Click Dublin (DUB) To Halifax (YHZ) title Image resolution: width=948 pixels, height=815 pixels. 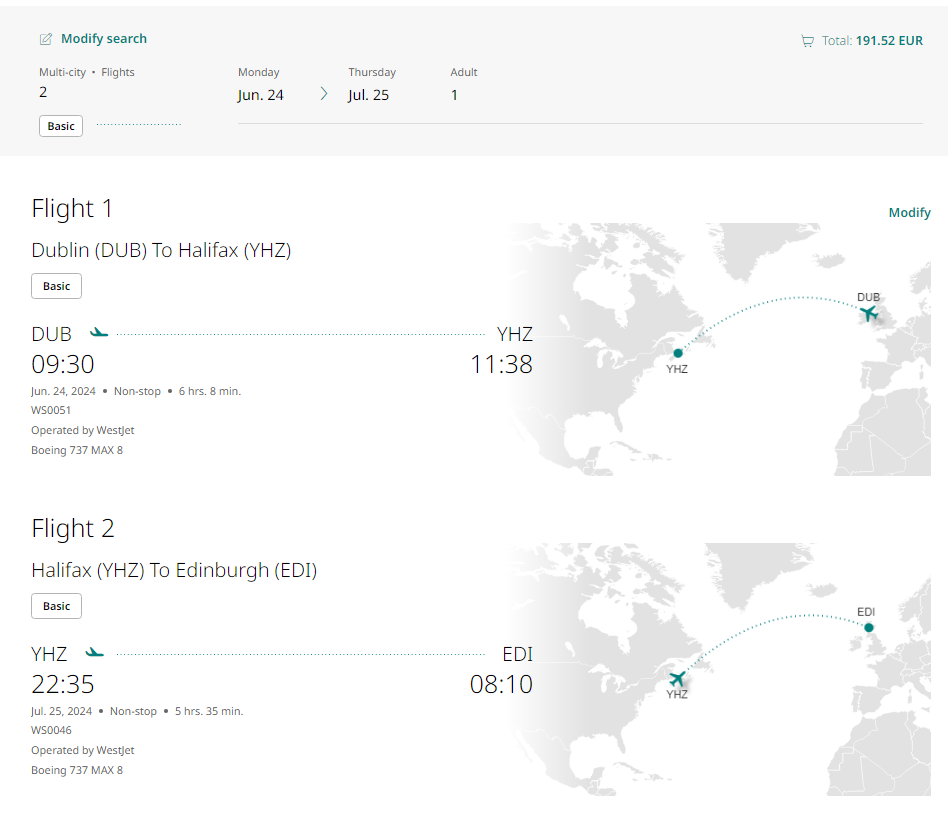point(161,250)
